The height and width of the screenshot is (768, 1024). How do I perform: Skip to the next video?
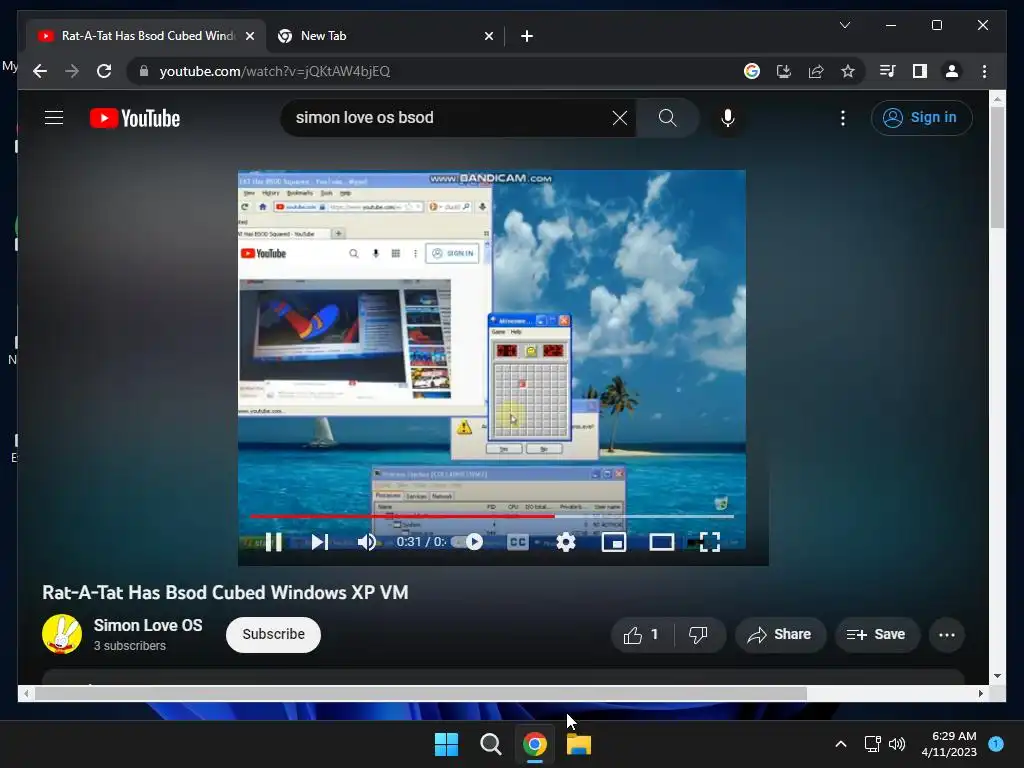pos(319,542)
